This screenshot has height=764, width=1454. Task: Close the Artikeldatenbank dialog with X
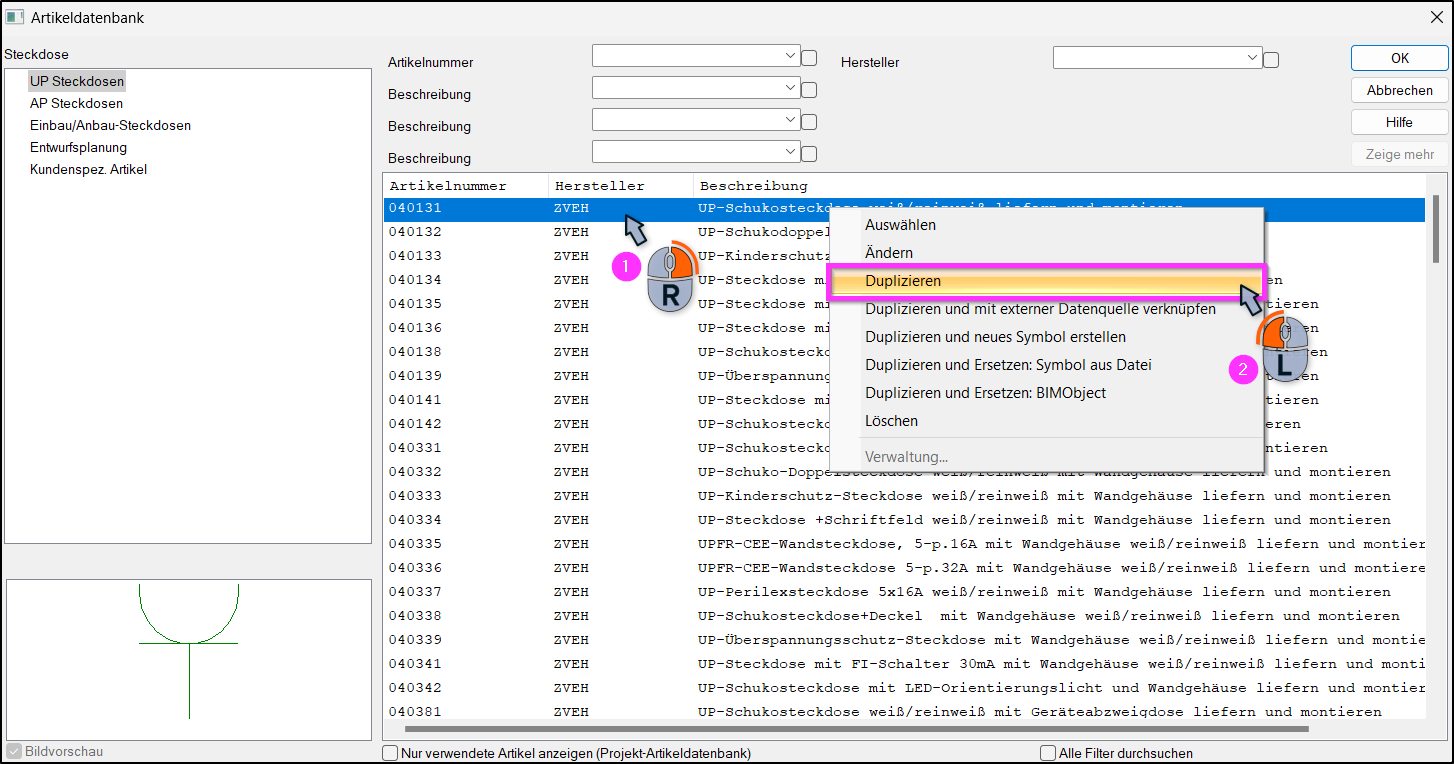click(1436, 17)
